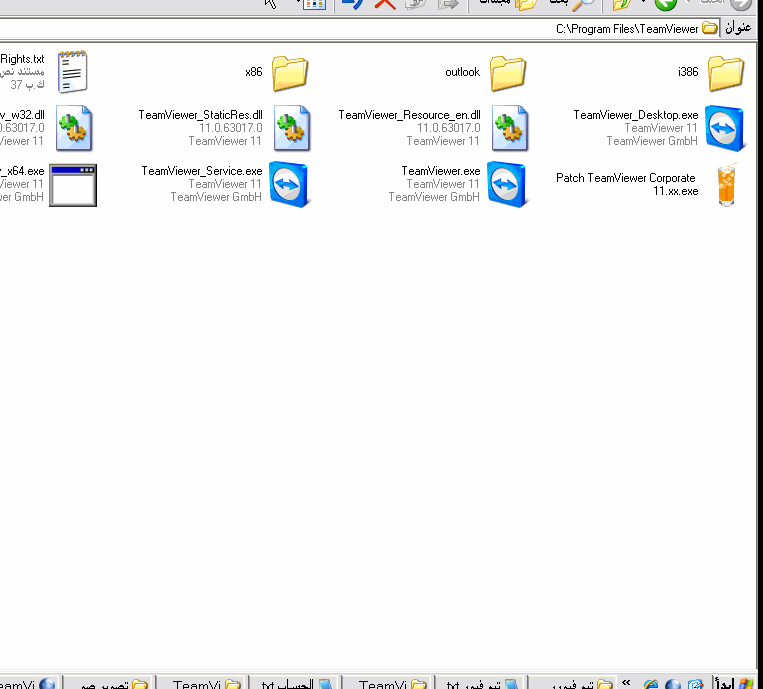Viewport: 763px width, 689px height.
Task: Select the _x64.exe window-style application icon
Action: tap(73, 185)
